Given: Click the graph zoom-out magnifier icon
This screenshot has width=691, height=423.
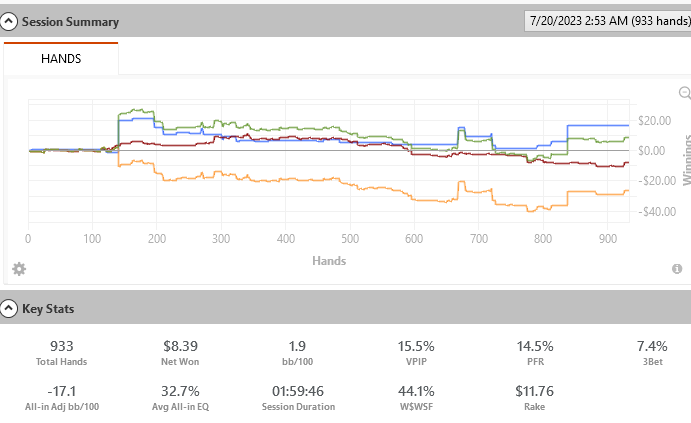Looking at the screenshot, I should tap(685, 93).
